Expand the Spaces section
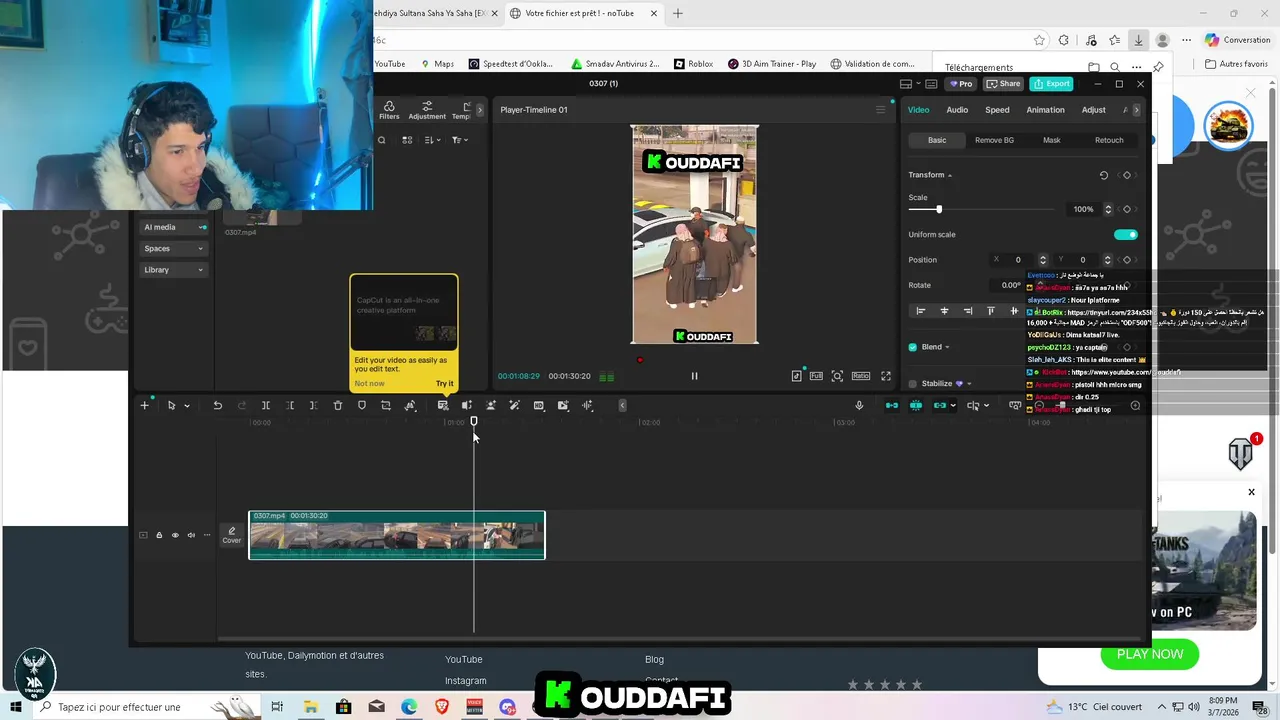This screenshot has width=1280, height=720. click(173, 248)
